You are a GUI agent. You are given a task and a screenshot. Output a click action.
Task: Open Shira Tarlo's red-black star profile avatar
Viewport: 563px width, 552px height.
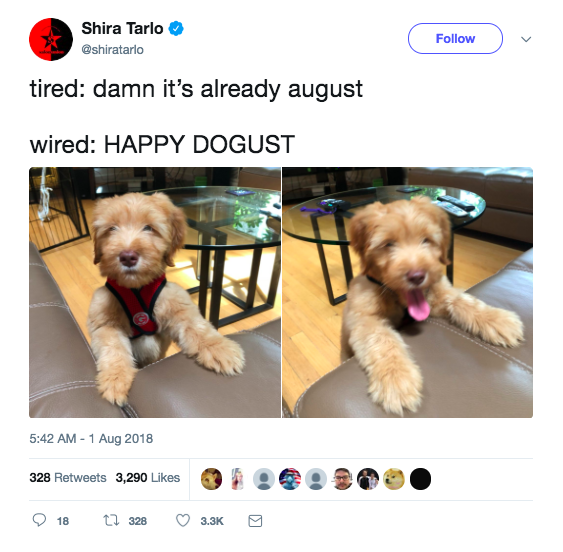(51, 39)
